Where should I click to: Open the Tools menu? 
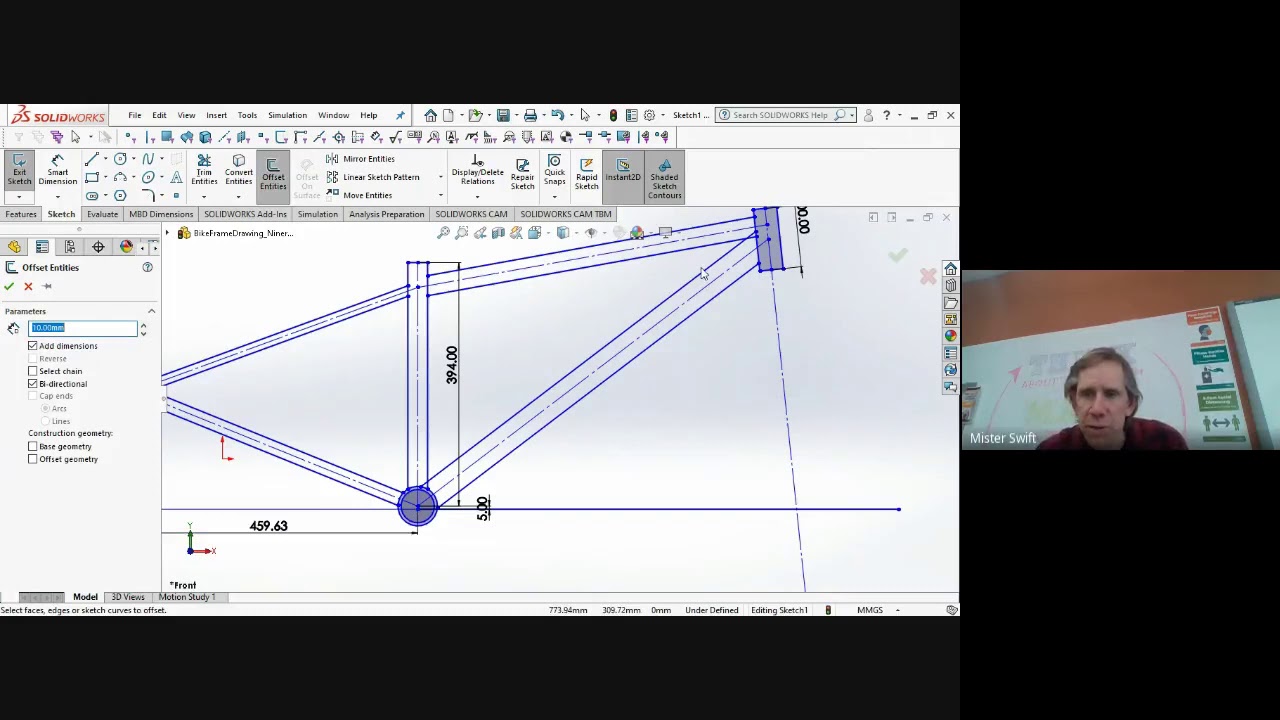pyautogui.click(x=247, y=115)
